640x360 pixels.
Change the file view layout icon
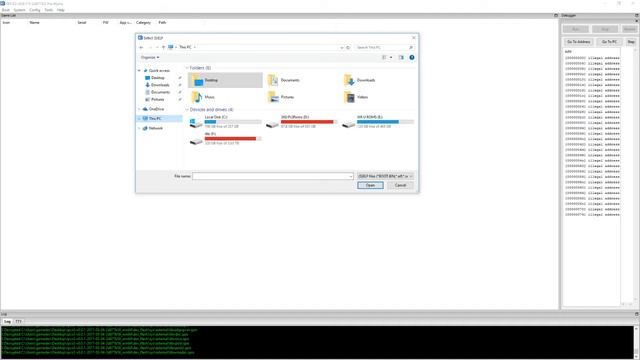(x=384, y=58)
